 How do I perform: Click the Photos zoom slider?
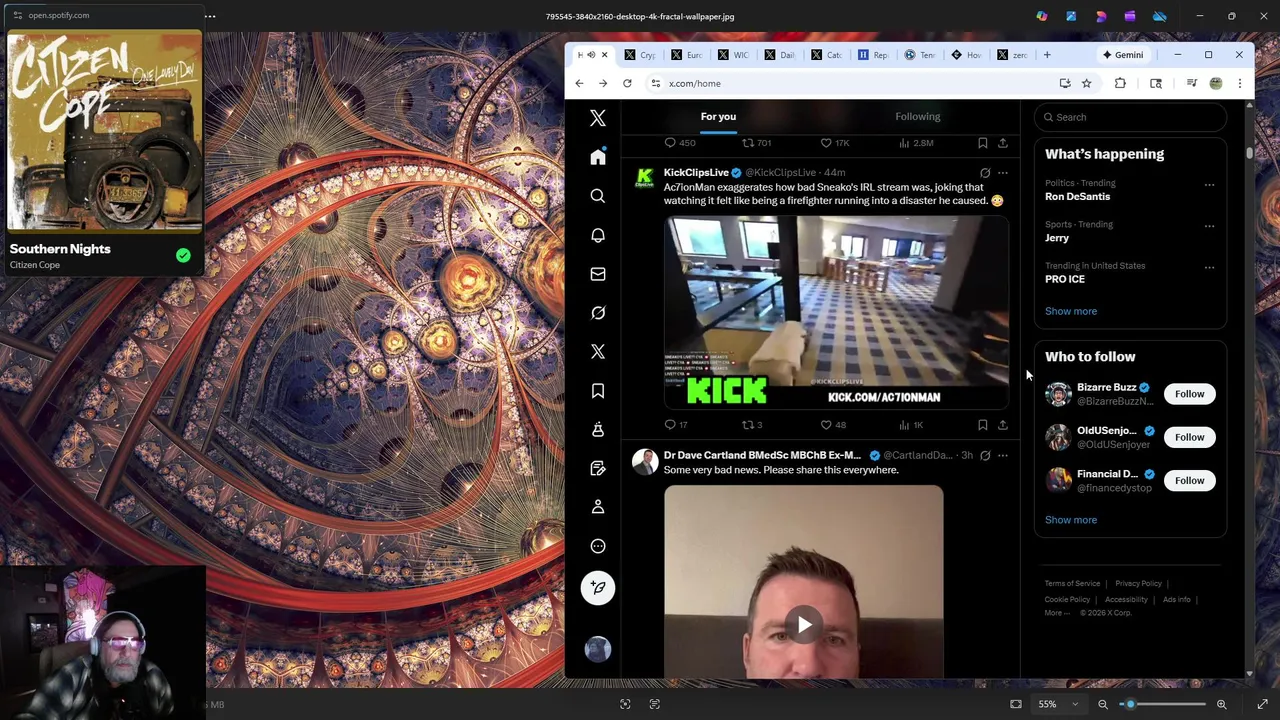[1163, 704]
